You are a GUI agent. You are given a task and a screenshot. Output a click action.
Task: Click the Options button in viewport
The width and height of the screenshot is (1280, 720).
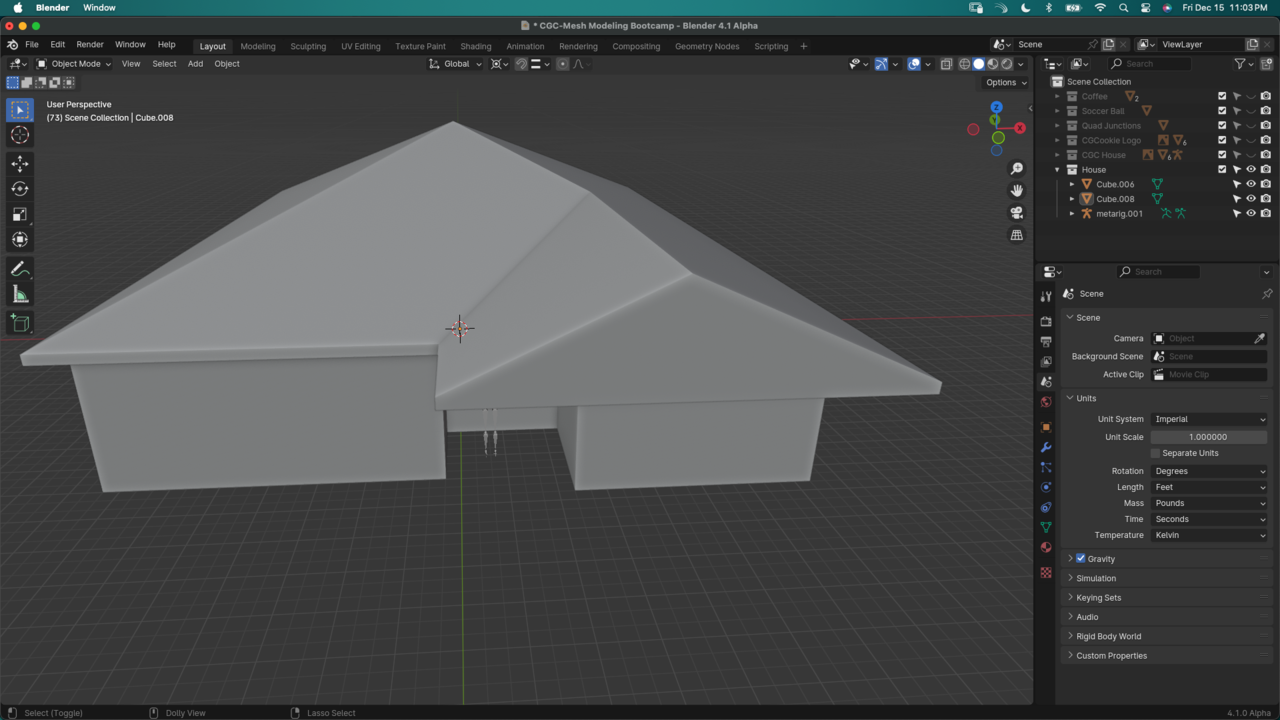click(1004, 83)
